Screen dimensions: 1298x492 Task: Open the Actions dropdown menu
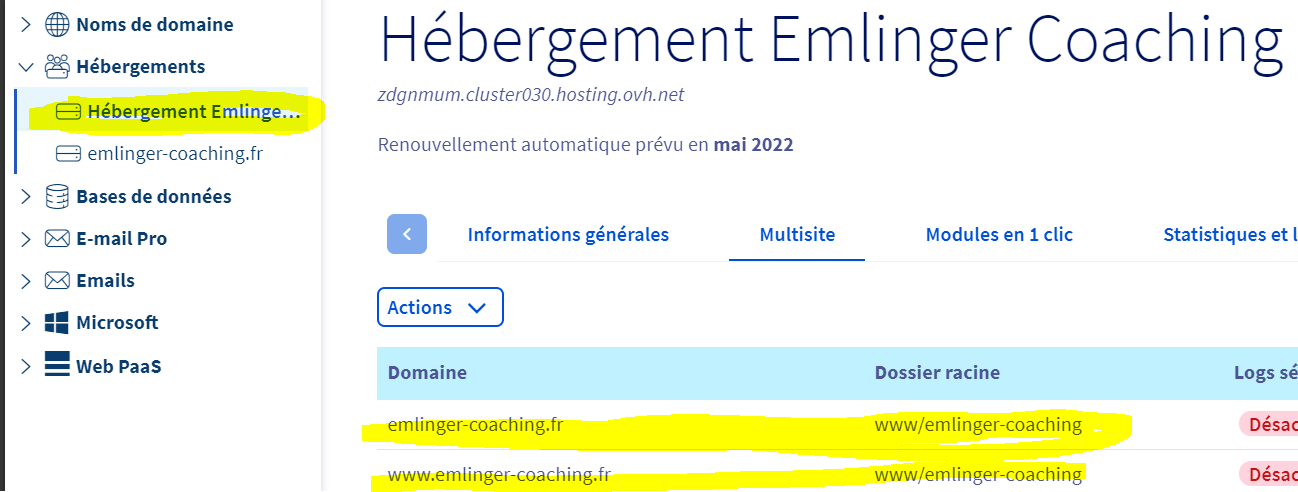tap(440, 307)
